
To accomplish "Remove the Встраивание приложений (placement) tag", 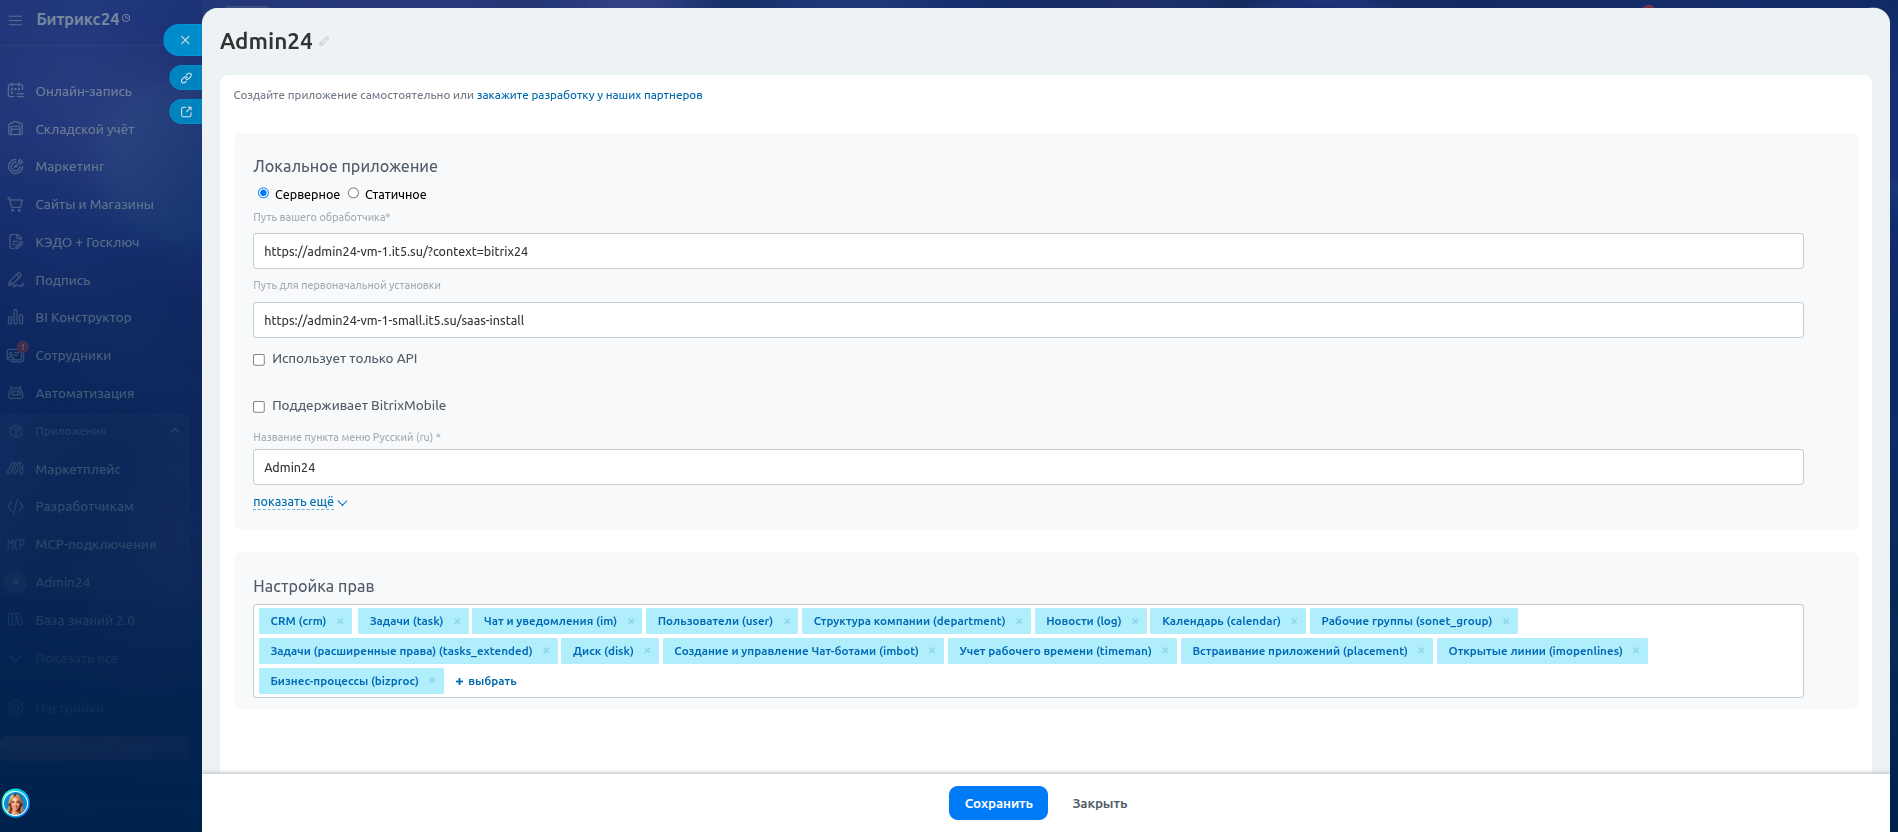I will [1421, 651].
